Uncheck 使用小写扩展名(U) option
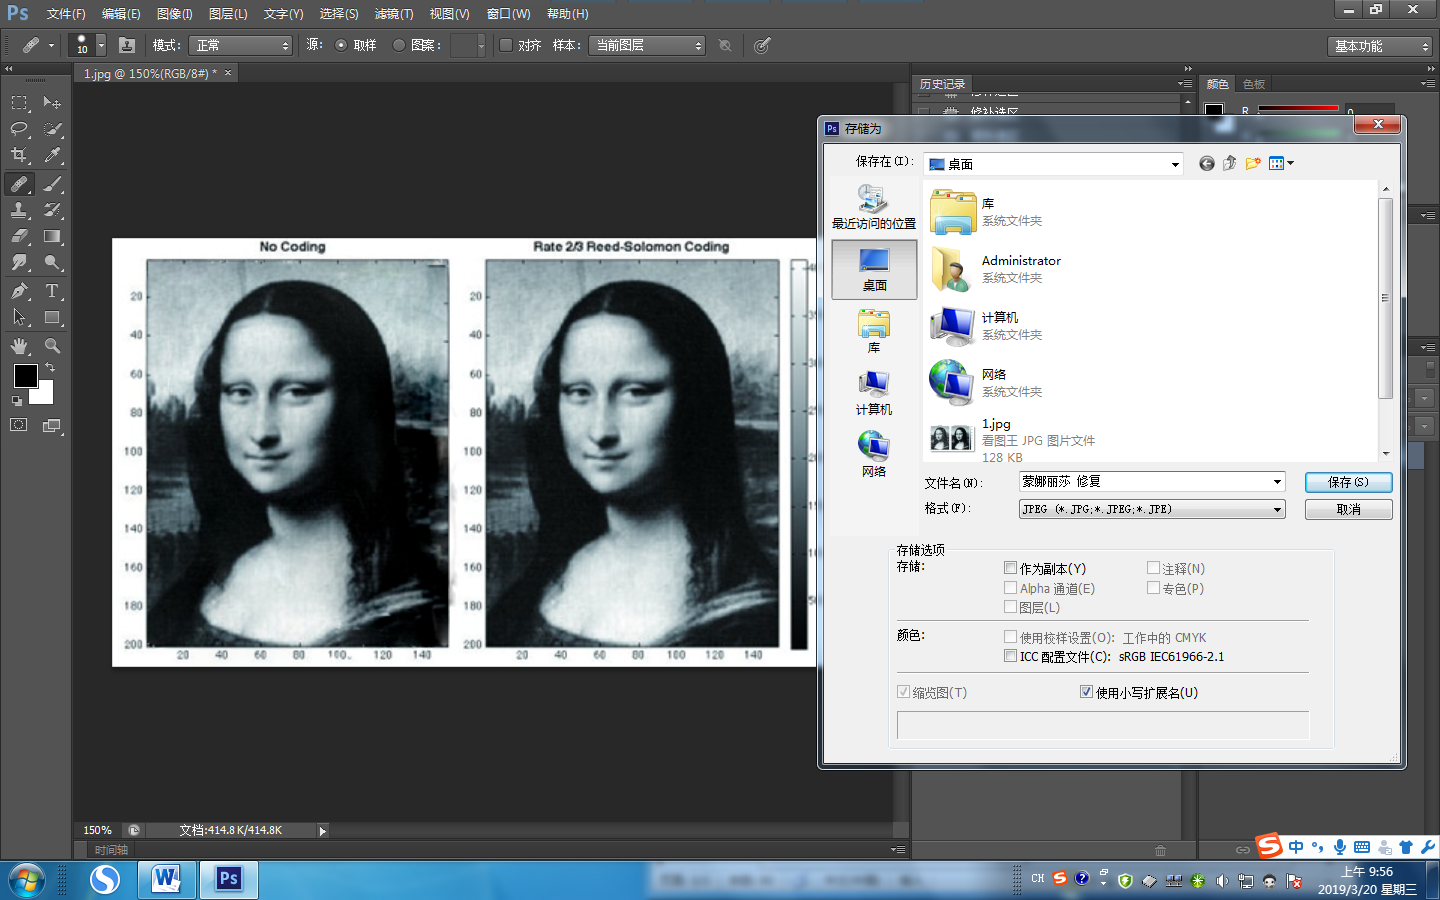The image size is (1440, 900). [1086, 692]
